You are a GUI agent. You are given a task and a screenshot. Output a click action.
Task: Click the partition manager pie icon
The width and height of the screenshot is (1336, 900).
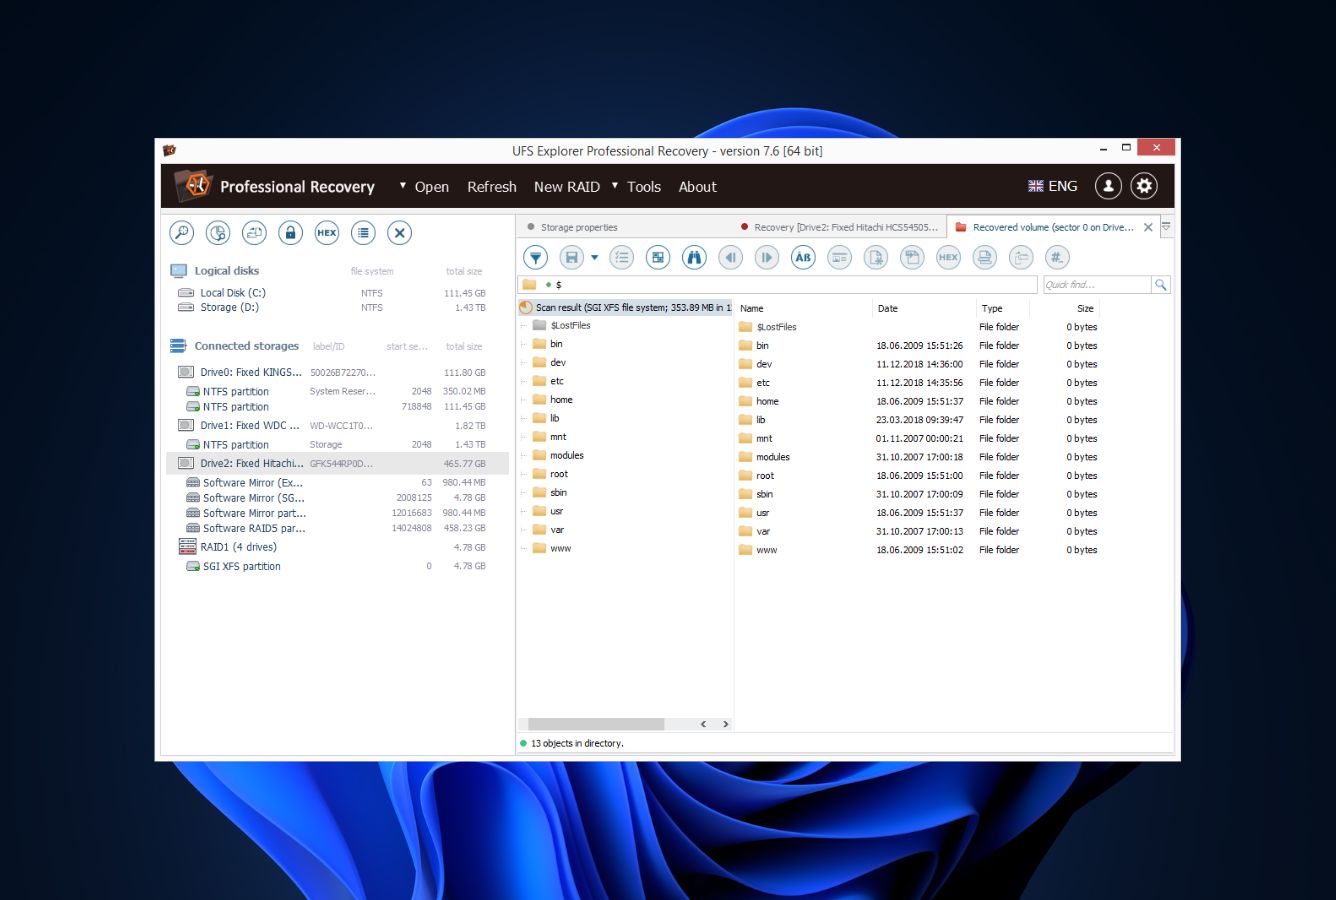click(218, 233)
